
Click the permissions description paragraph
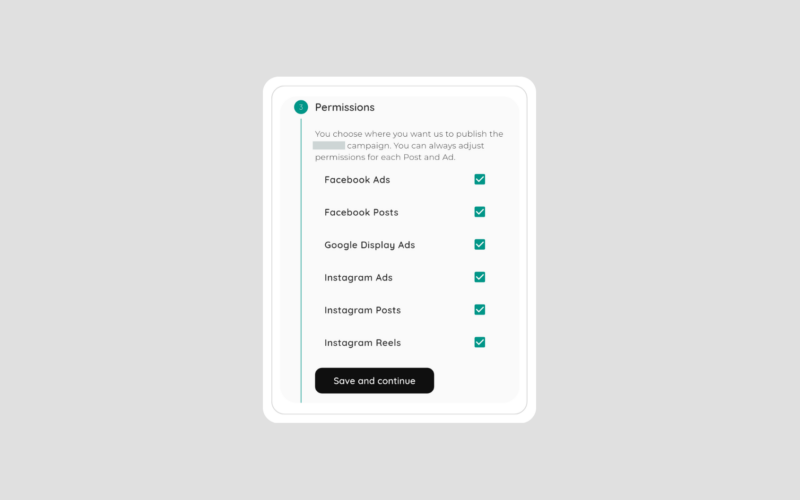(x=409, y=145)
